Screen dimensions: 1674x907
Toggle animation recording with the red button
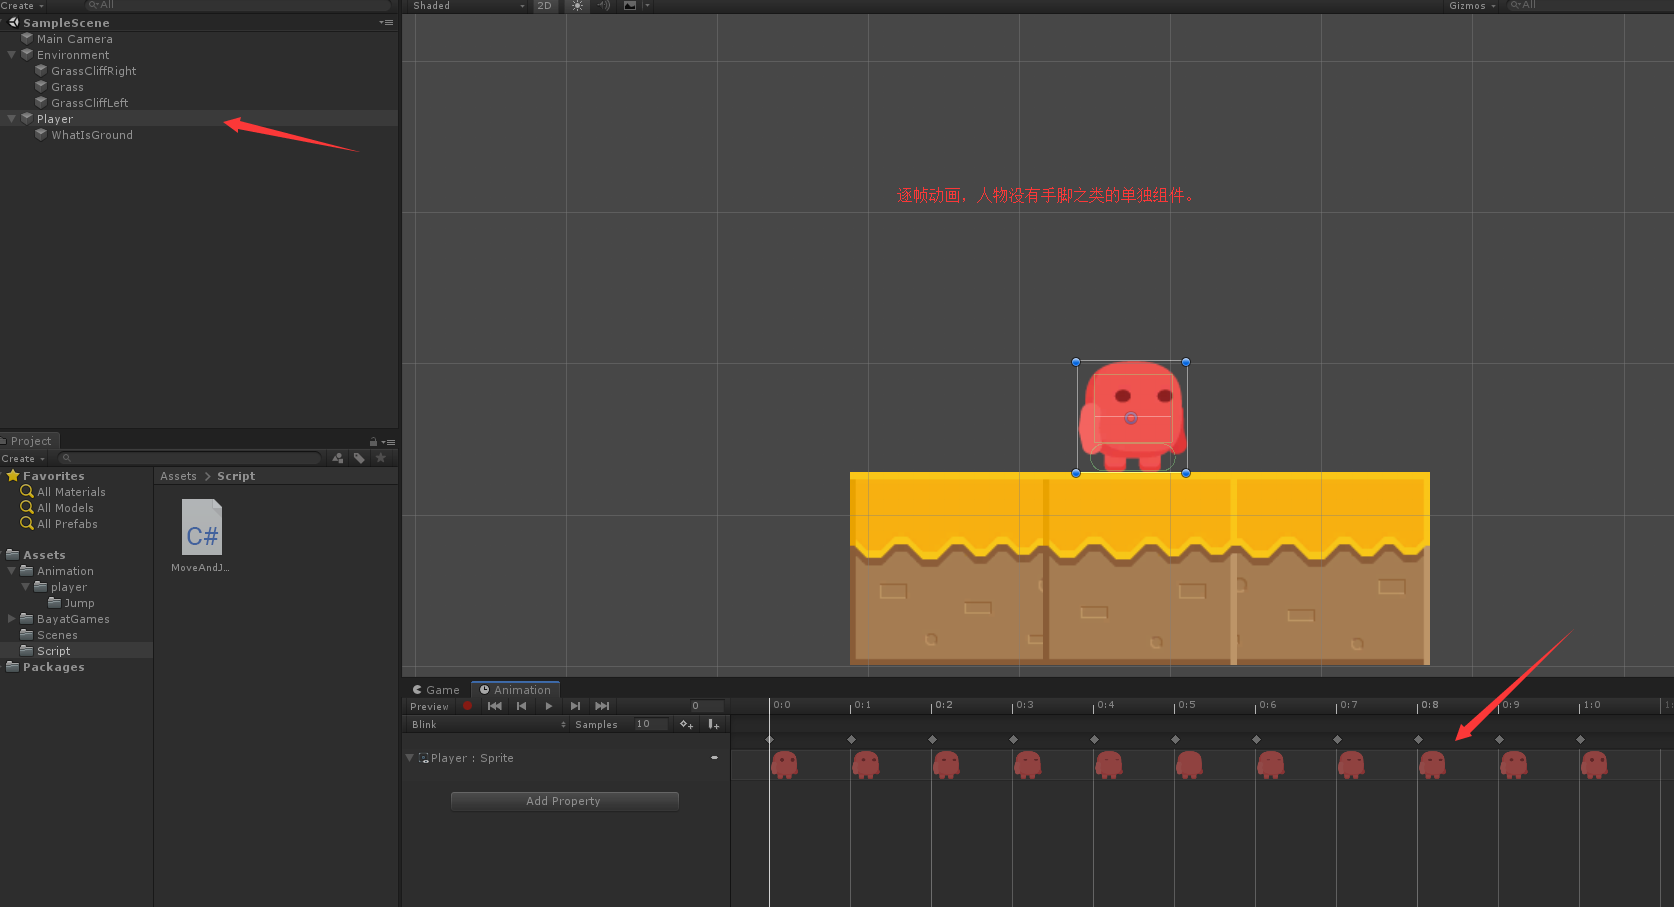click(x=467, y=706)
